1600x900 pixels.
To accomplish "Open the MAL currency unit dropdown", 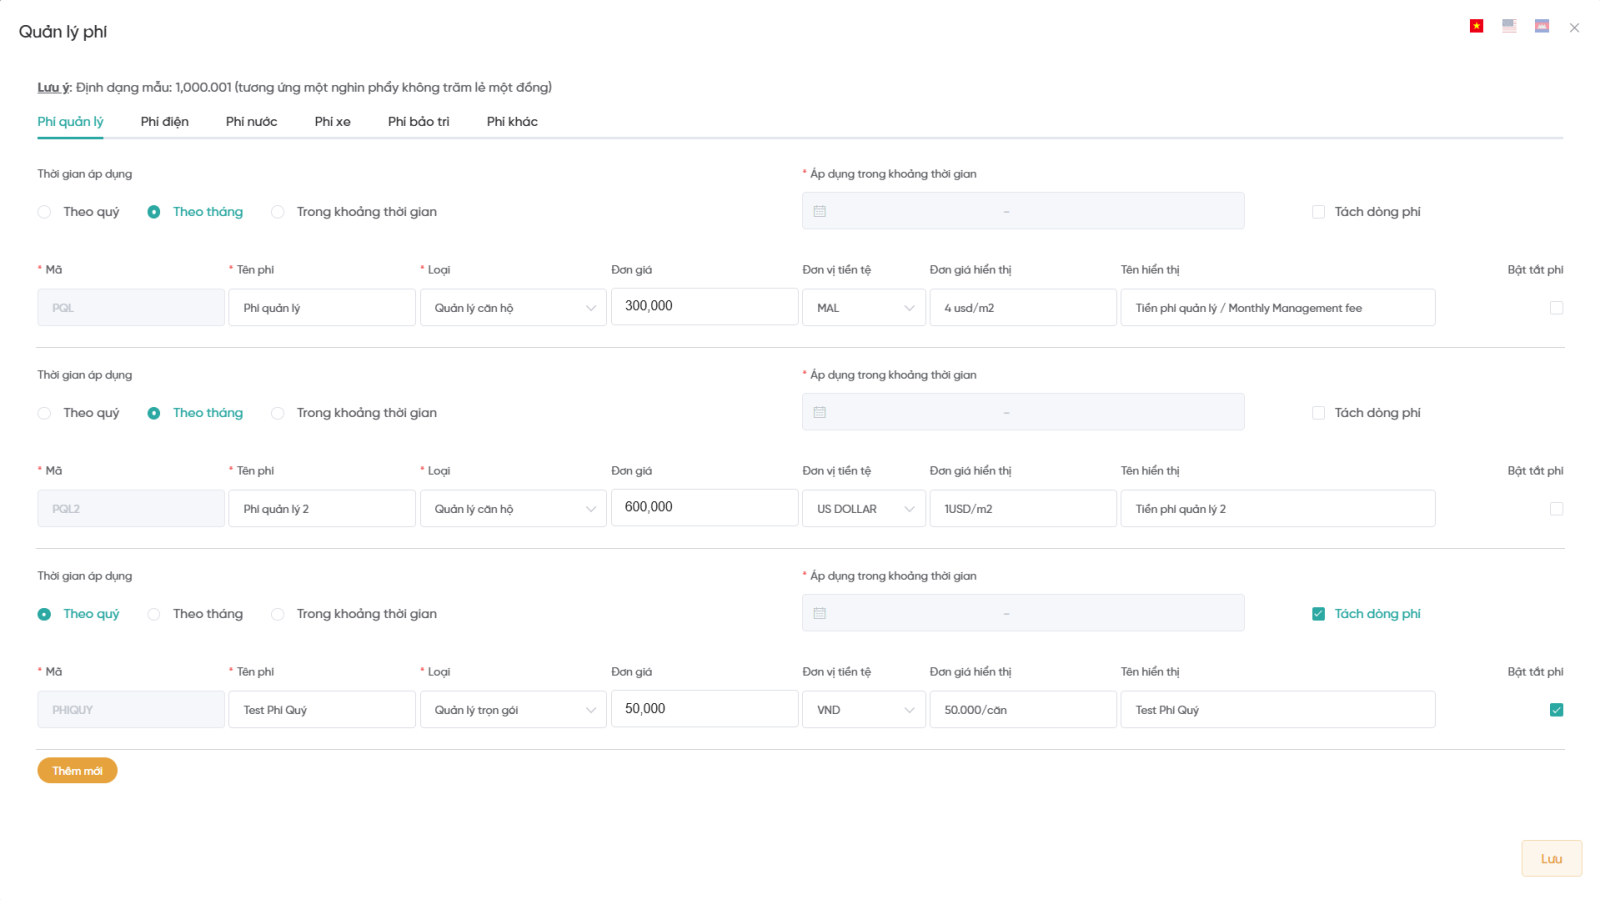I will (x=863, y=308).
